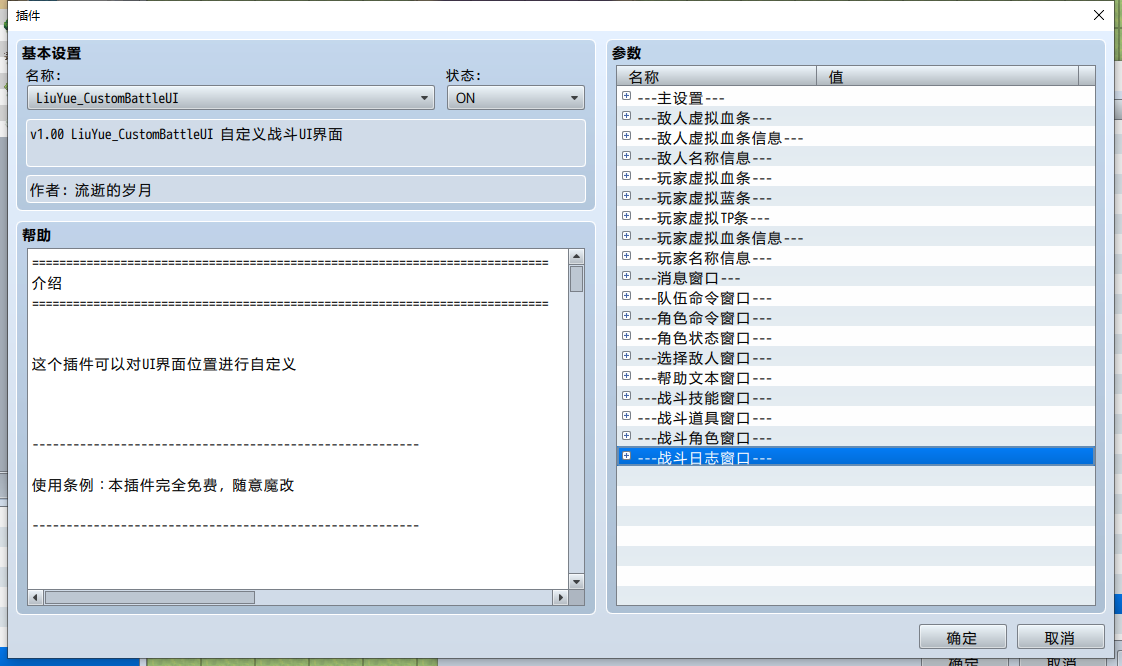The image size is (1122, 666).
Task: Click help scrollbar down arrow
Action: (x=576, y=582)
